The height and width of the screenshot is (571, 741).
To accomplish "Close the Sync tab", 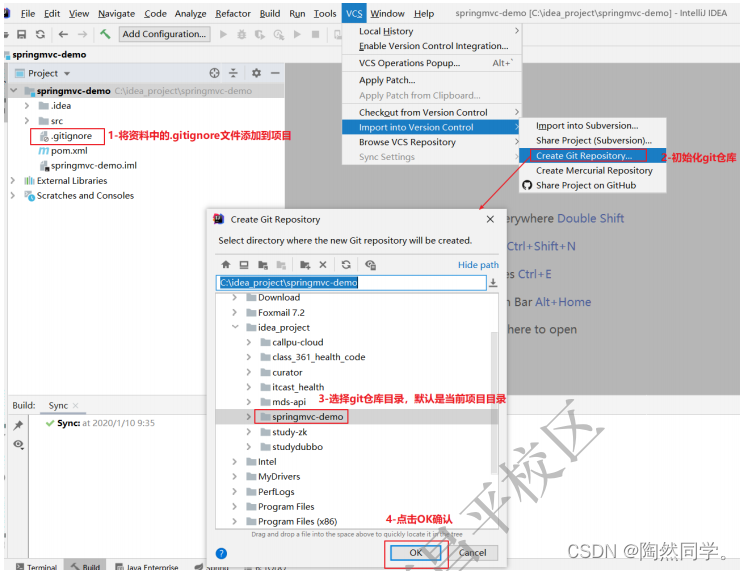I will (76, 406).
